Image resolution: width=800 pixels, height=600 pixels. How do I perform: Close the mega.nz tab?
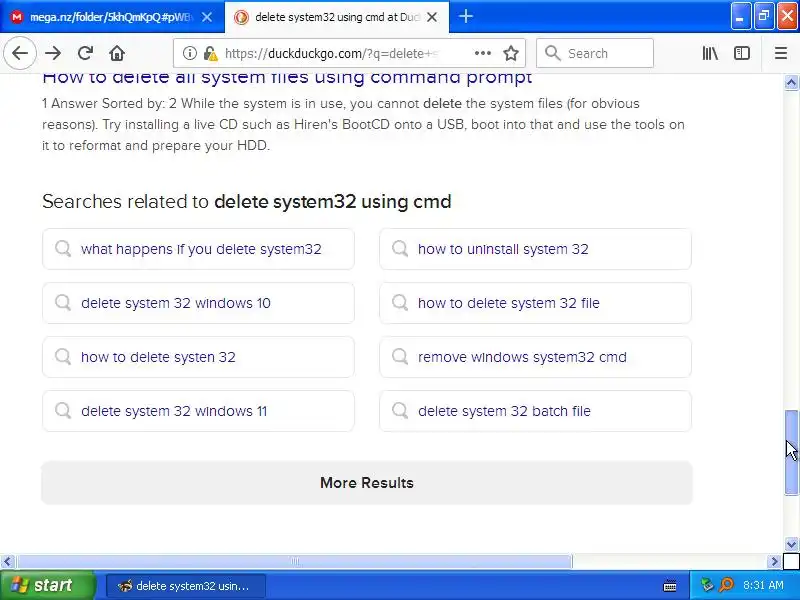(x=207, y=17)
